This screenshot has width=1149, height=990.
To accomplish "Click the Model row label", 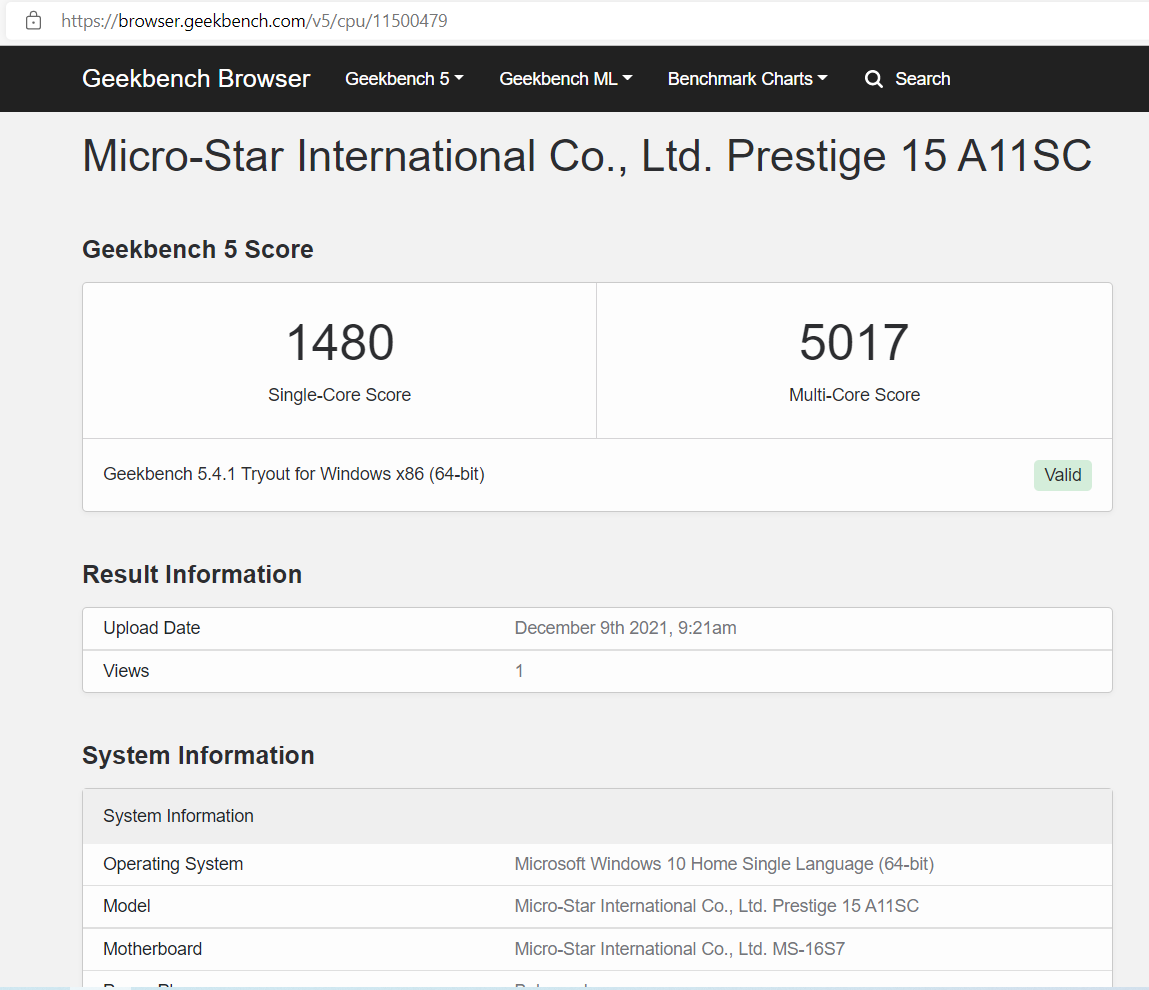I will 127,906.
